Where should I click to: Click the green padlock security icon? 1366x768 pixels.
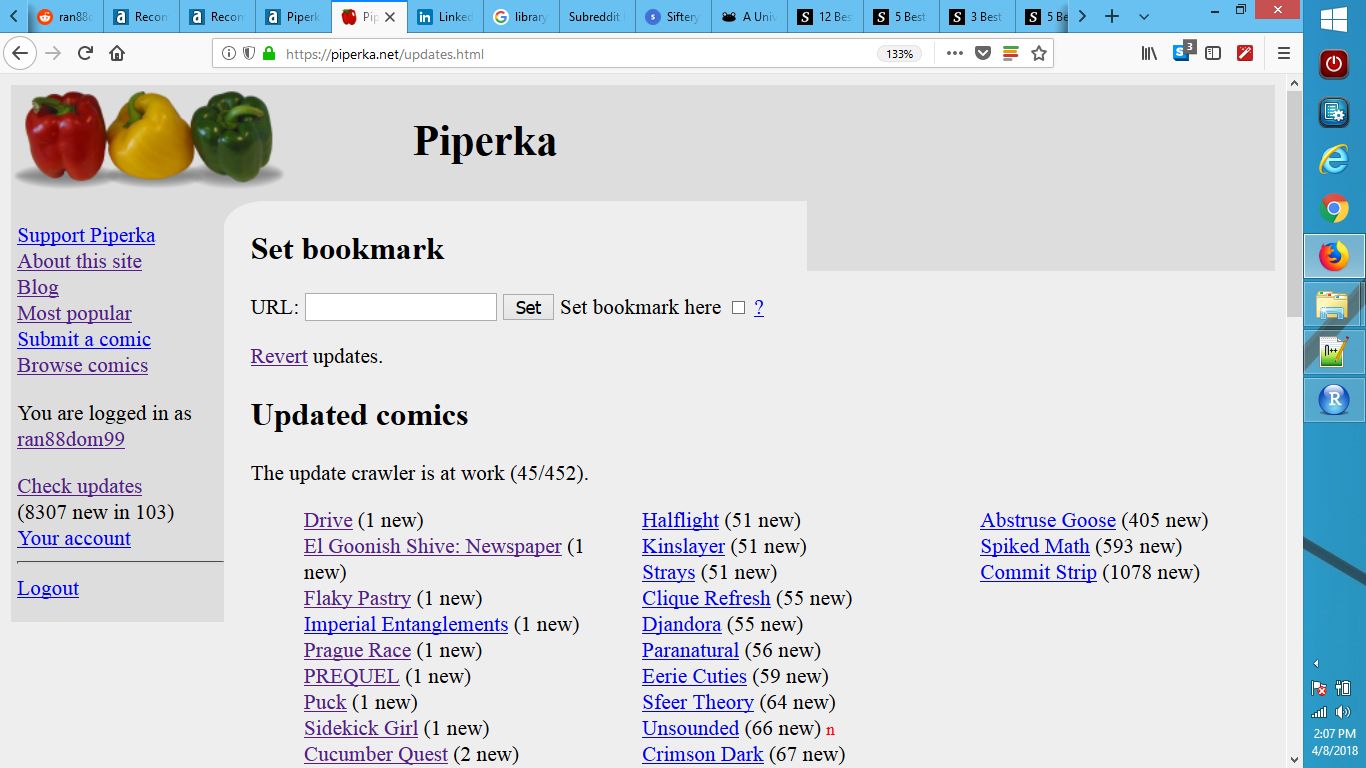[268, 53]
